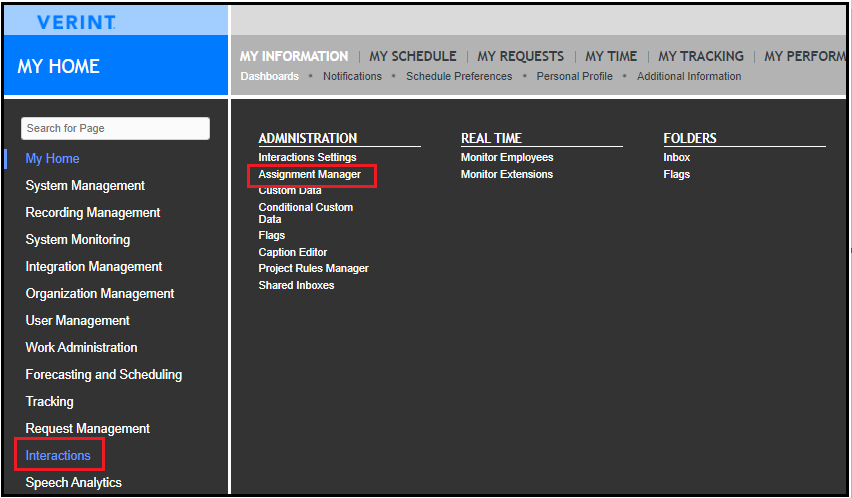852x498 pixels.
Task: Open Additional Information submenu item
Action: [x=689, y=77]
